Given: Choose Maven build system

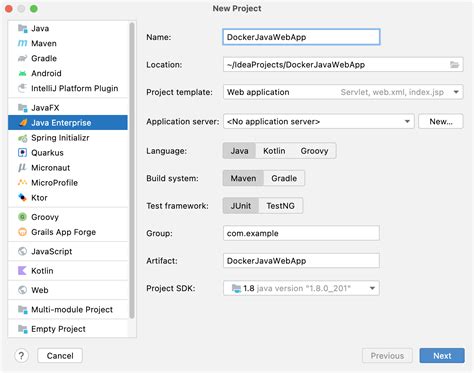Looking at the screenshot, I should click(x=243, y=178).
